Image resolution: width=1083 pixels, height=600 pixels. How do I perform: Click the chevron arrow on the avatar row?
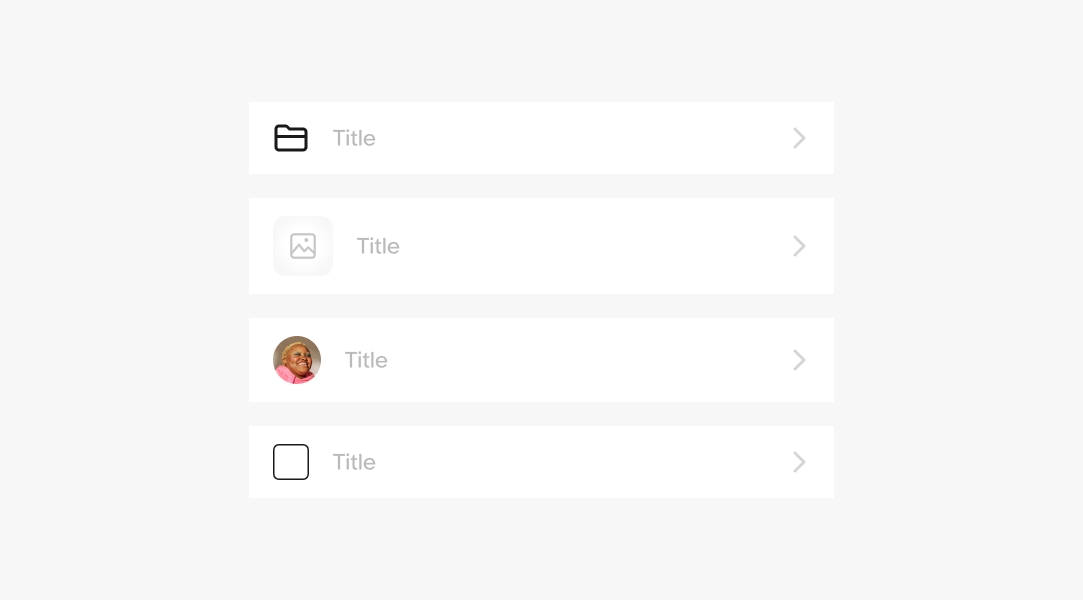799,360
